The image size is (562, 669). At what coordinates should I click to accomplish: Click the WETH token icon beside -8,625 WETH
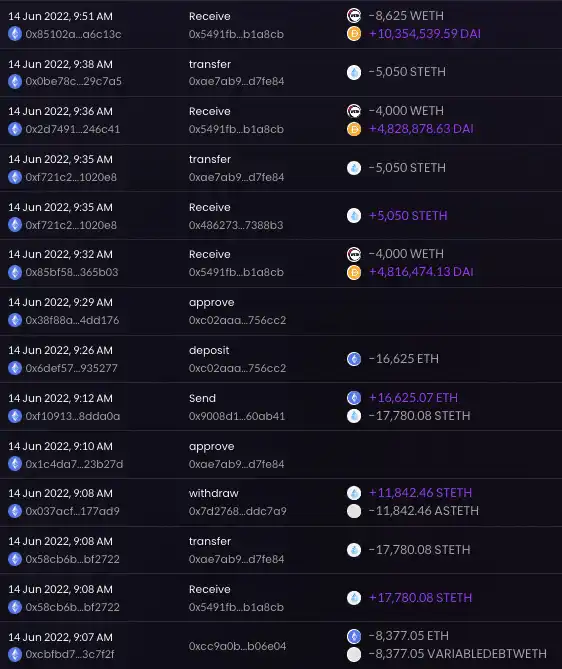tap(354, 16)
